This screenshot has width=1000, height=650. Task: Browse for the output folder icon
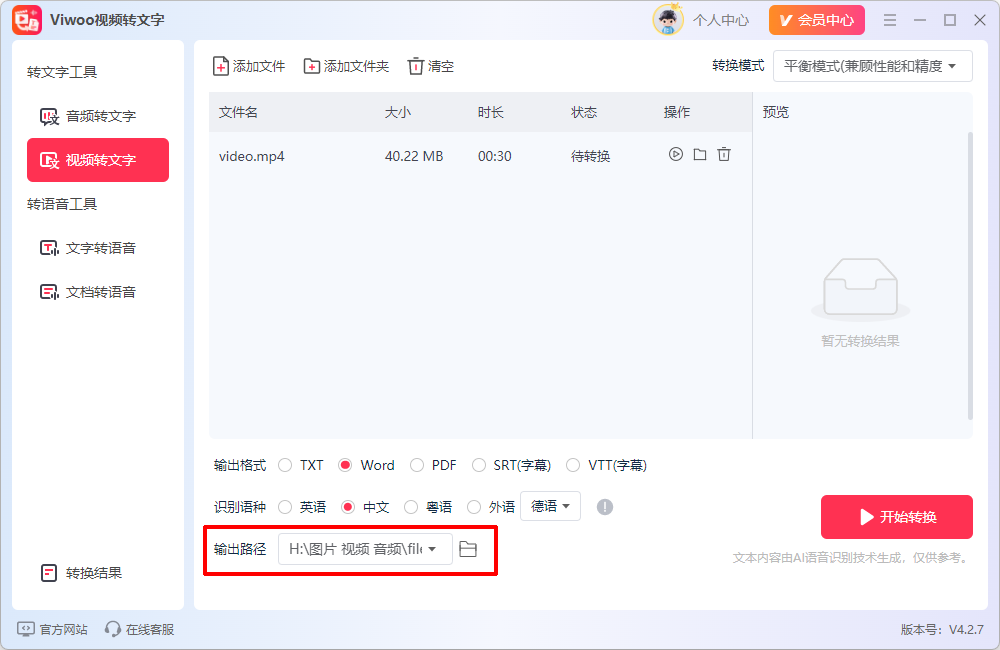point(468,549)
